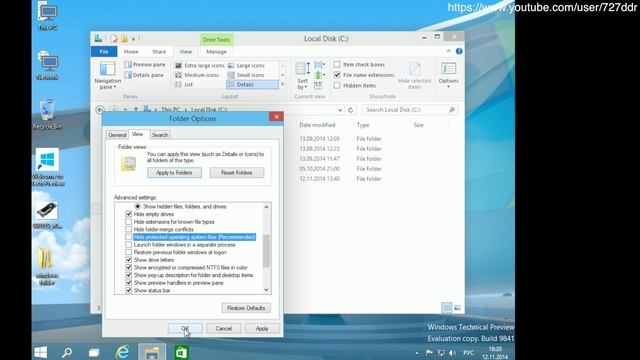
Task: Open Search tab in Folder Options
Action: 160,135
